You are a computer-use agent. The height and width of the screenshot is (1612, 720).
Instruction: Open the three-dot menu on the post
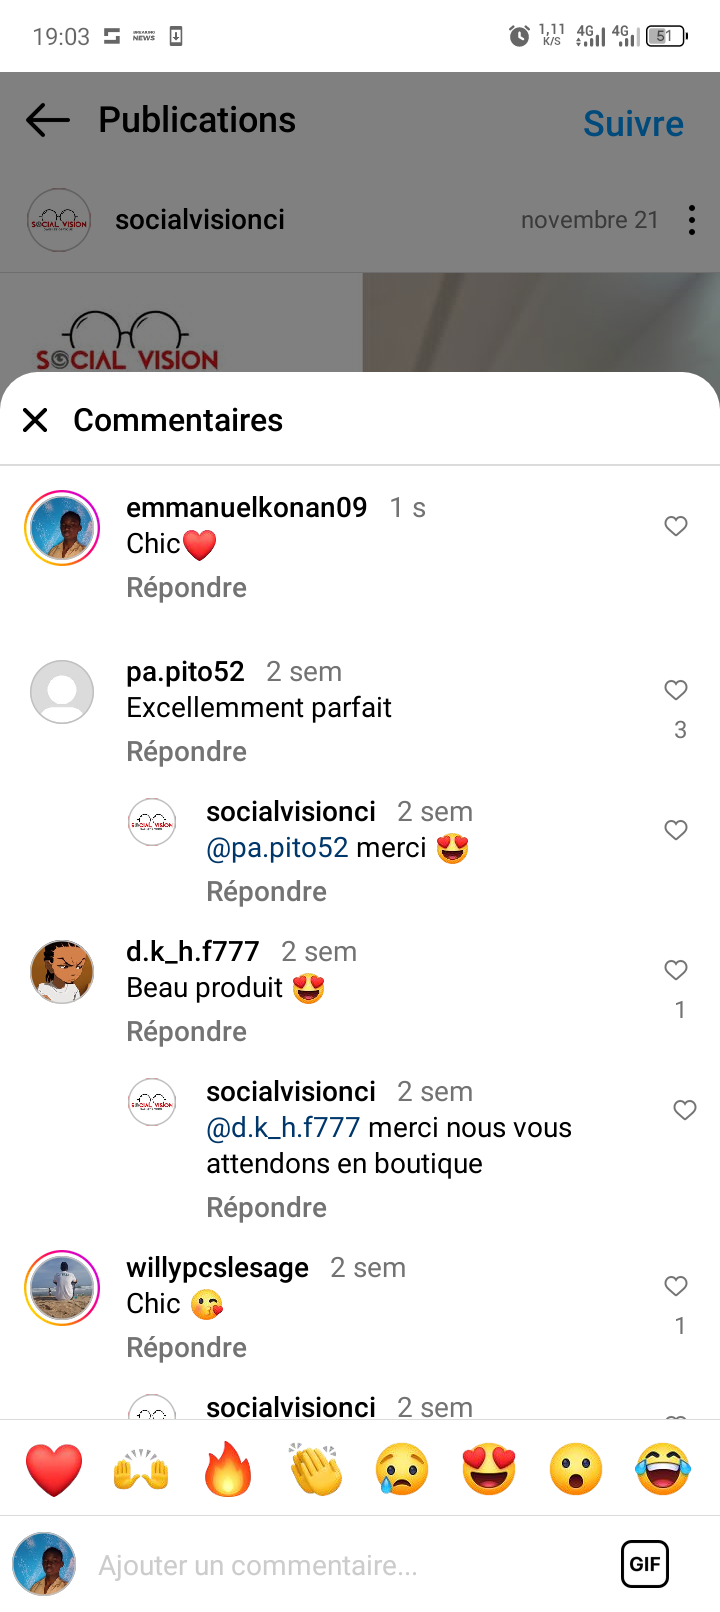tap(691, 220)
